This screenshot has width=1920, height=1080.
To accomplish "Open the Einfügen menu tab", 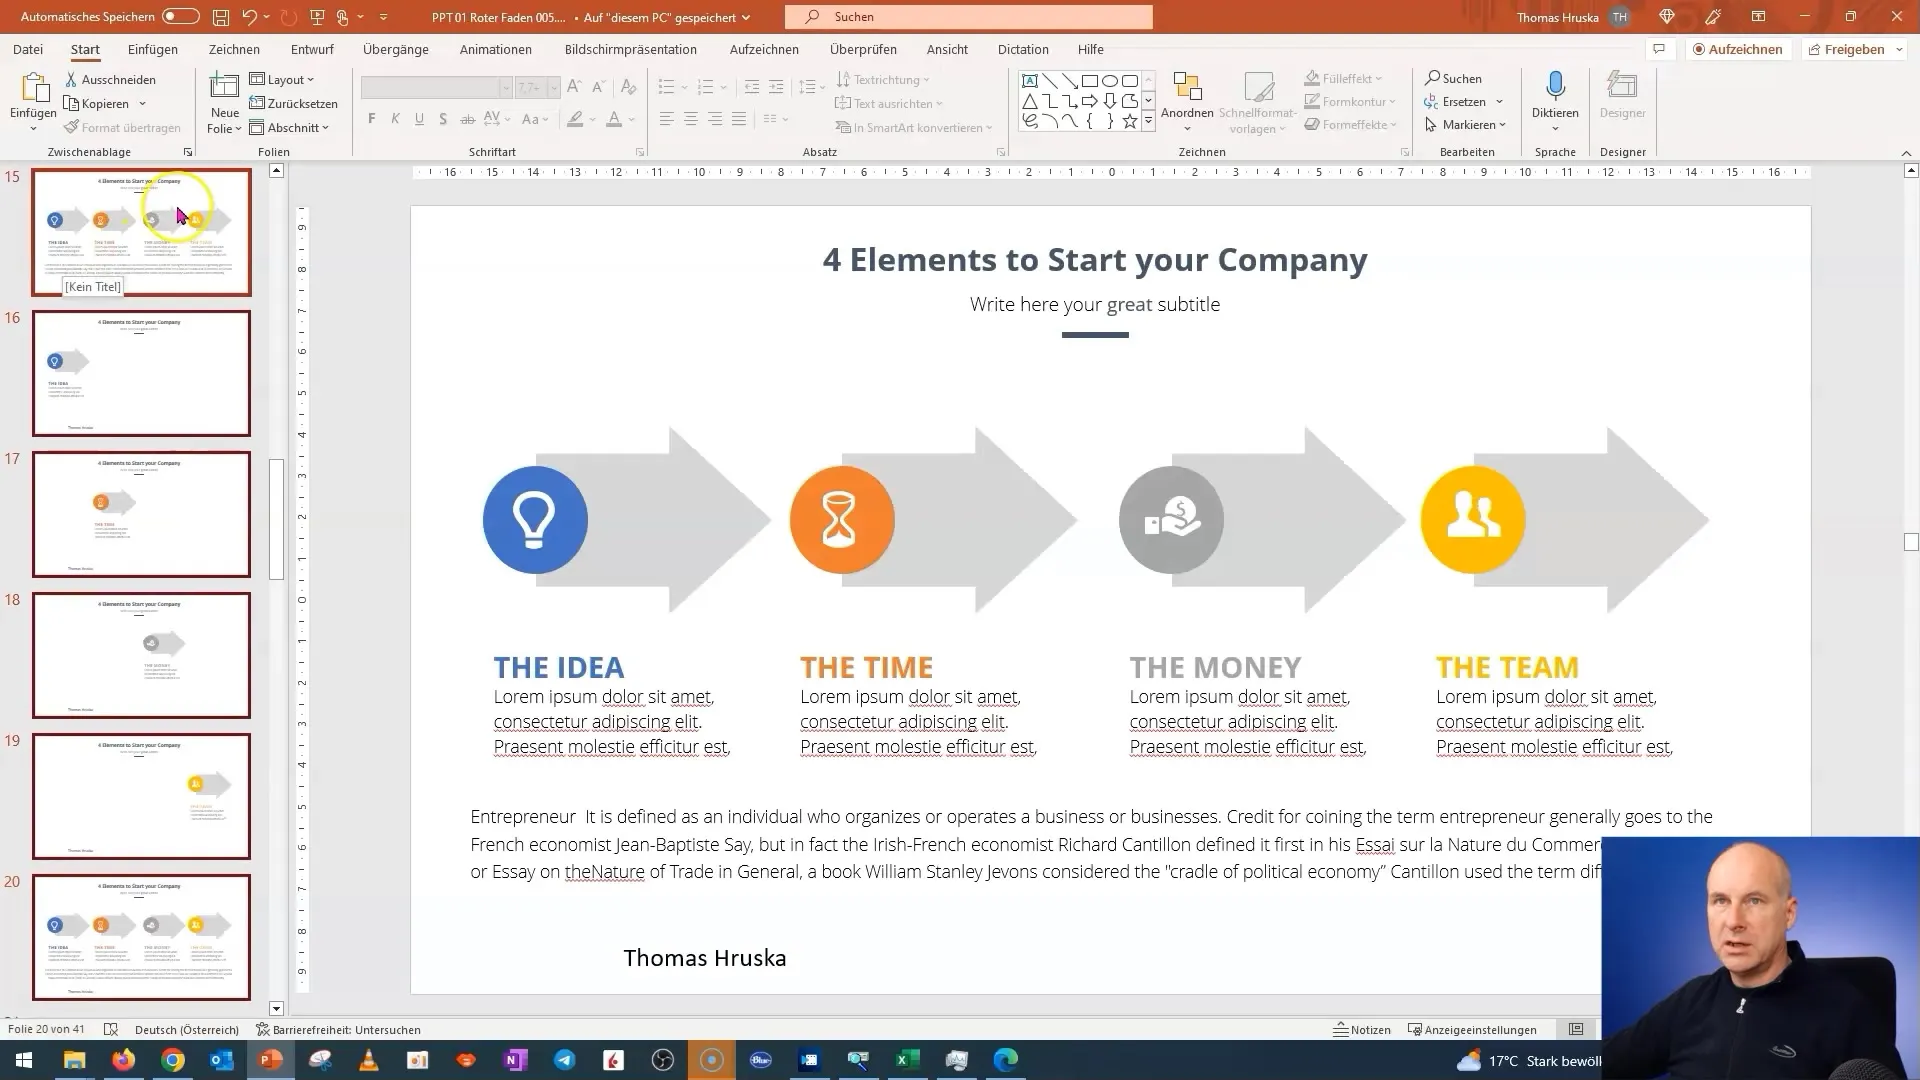I will click(x=152, y=49).
